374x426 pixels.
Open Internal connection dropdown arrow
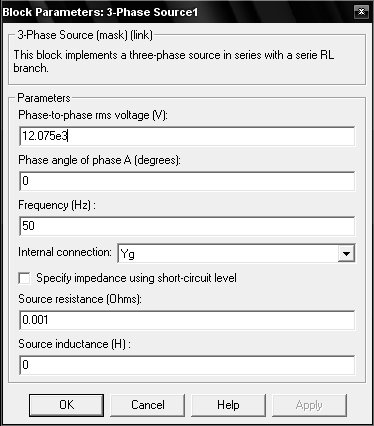346,254
